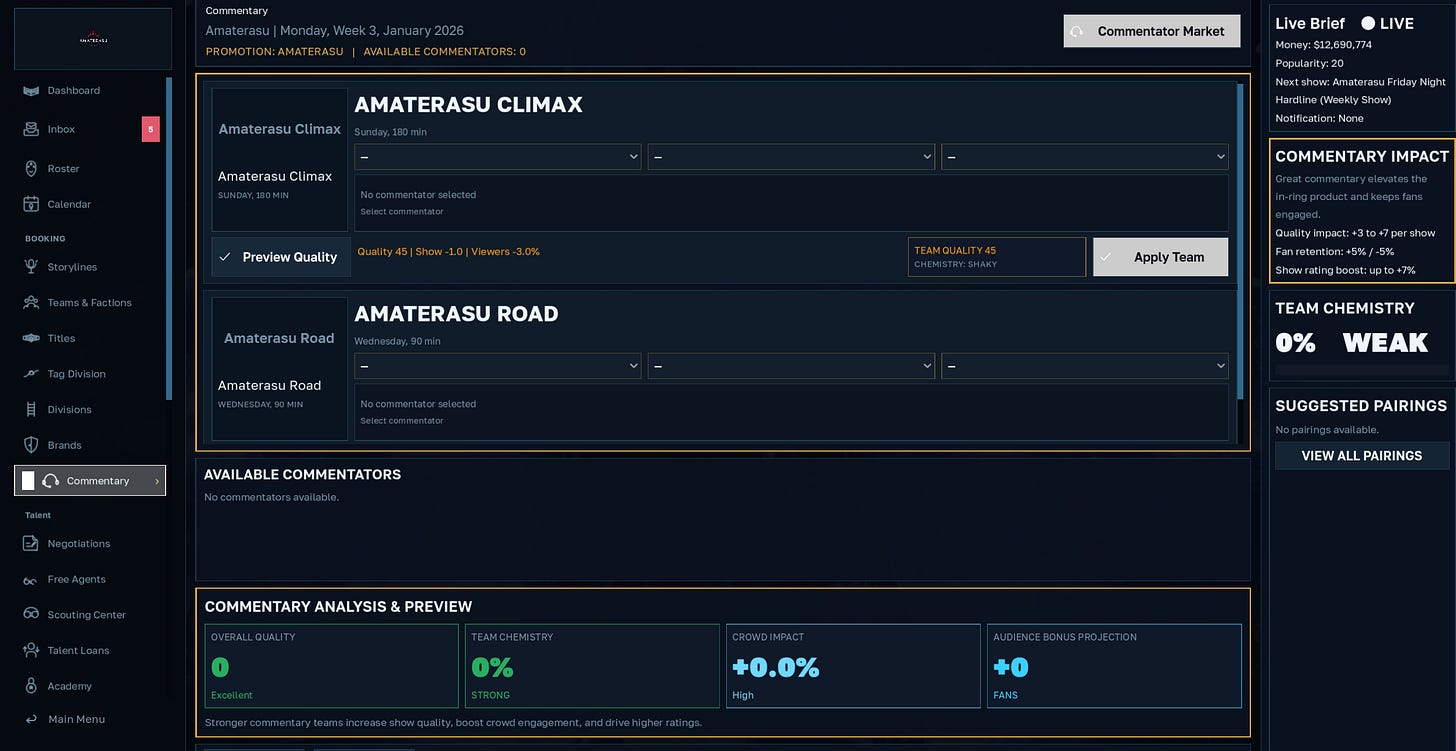Open the Commentator Market
The width and height of the screenshot is (1456, 751).
tap(1152, 31)
